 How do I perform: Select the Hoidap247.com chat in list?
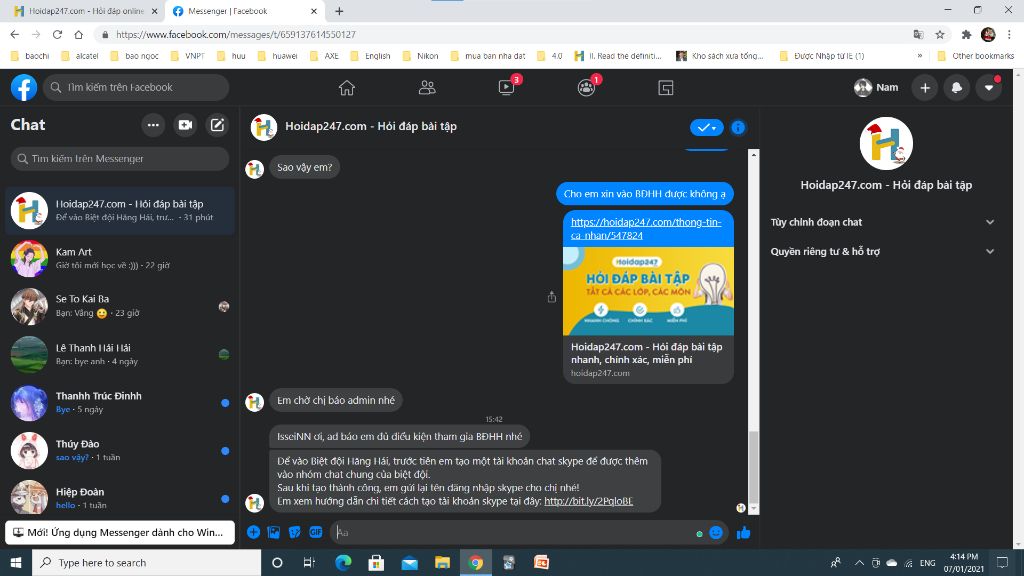click(120, 210)
